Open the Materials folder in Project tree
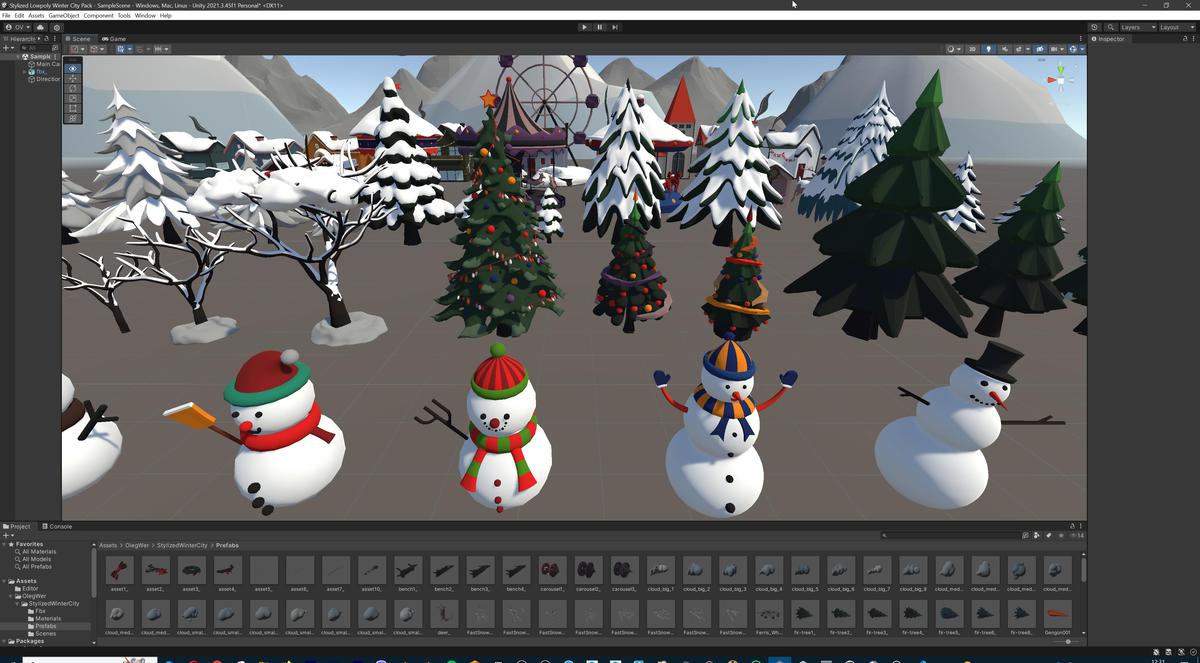 (48, 619)
